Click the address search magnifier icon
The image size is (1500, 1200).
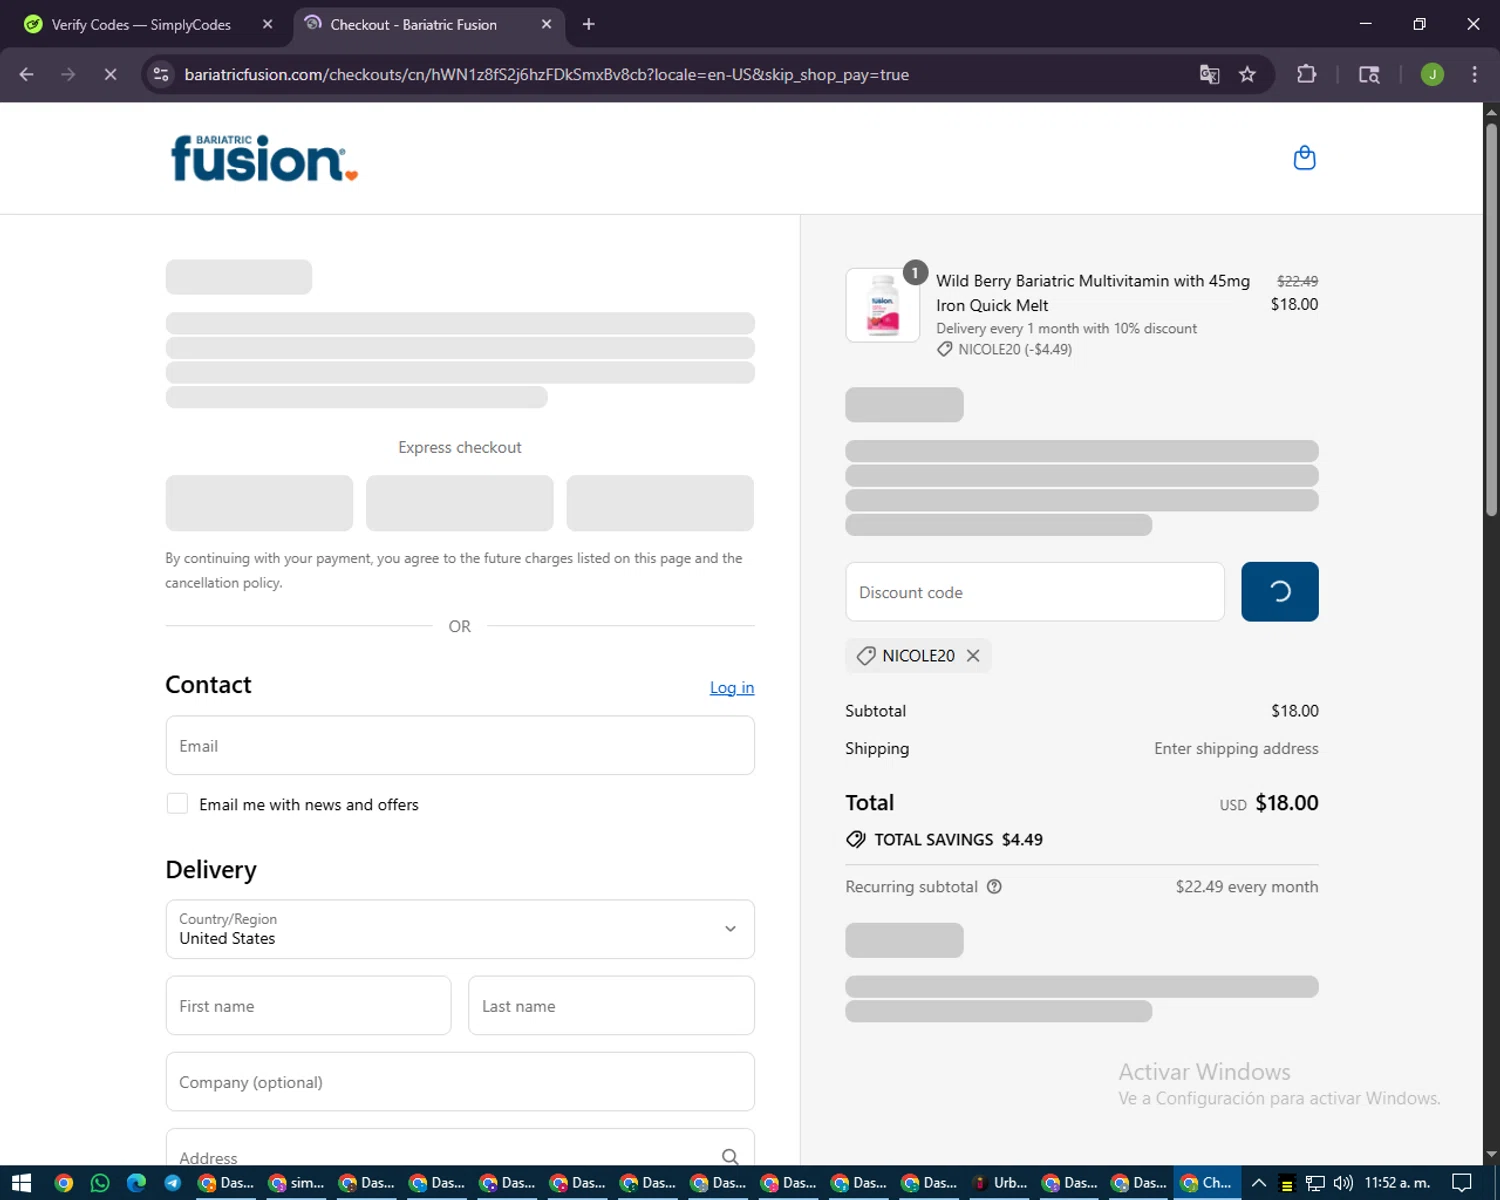tap(730, 1157)
